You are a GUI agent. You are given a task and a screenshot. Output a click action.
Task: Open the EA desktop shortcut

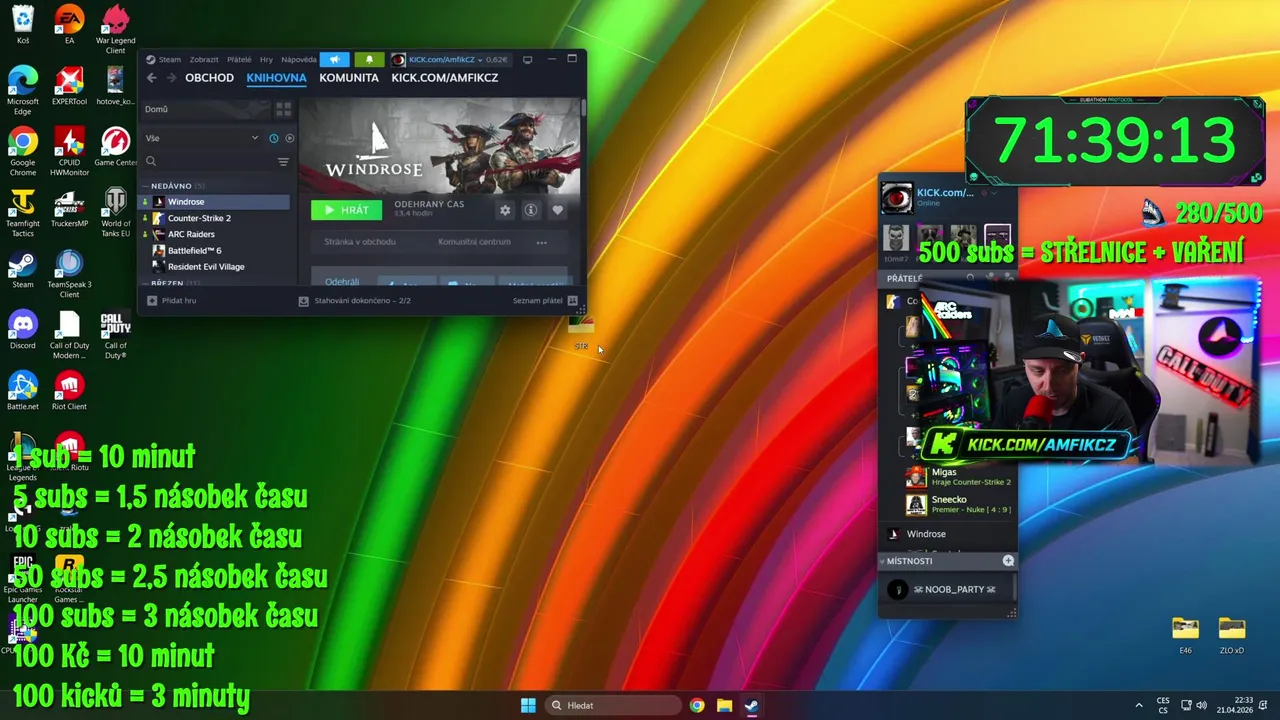(69, 25)
